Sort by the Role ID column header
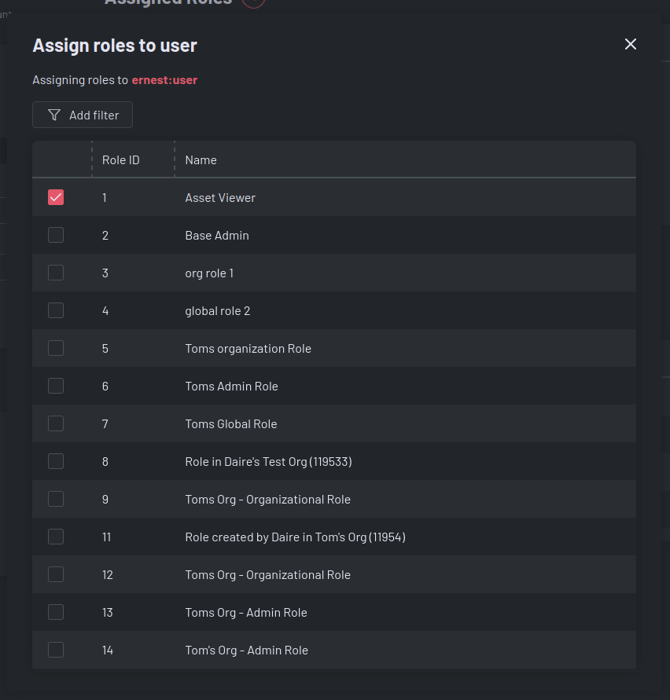The image size is (670, 700). [x=121, y=160]
